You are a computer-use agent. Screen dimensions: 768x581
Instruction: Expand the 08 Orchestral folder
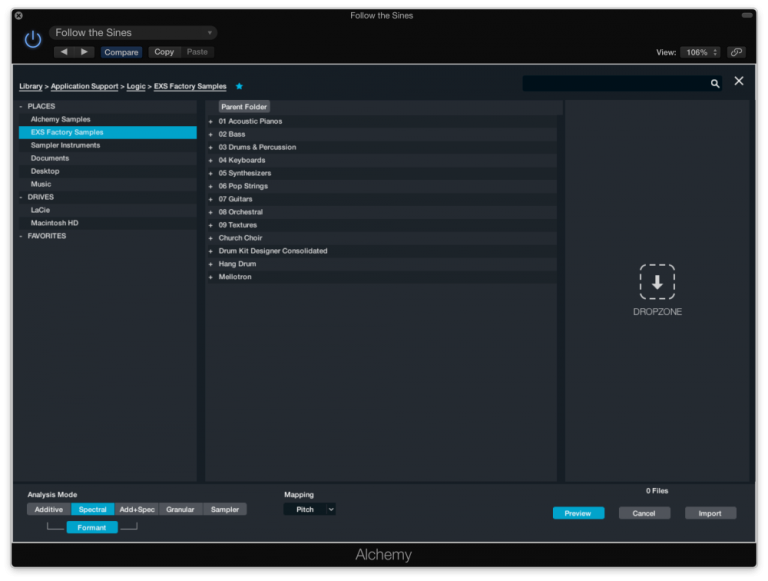pyautogui.click(x=211, y=212)
